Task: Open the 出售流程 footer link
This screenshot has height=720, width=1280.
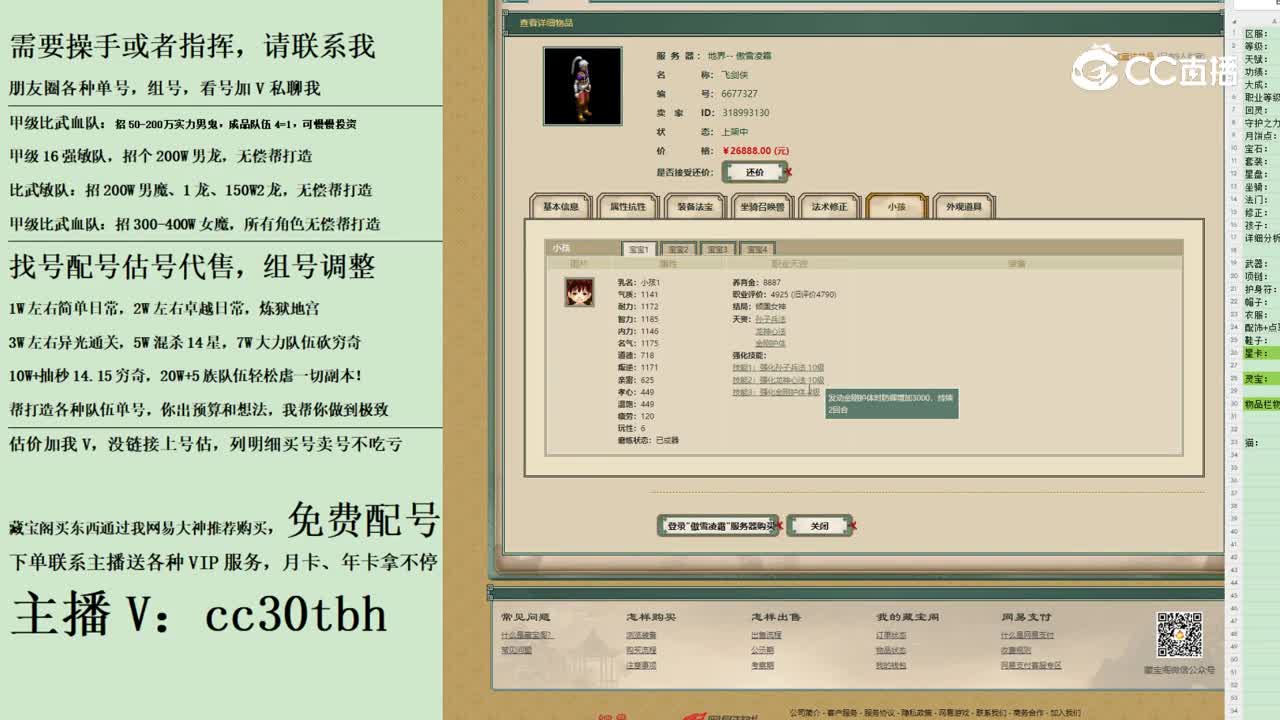Action: [x=767, y=635]
